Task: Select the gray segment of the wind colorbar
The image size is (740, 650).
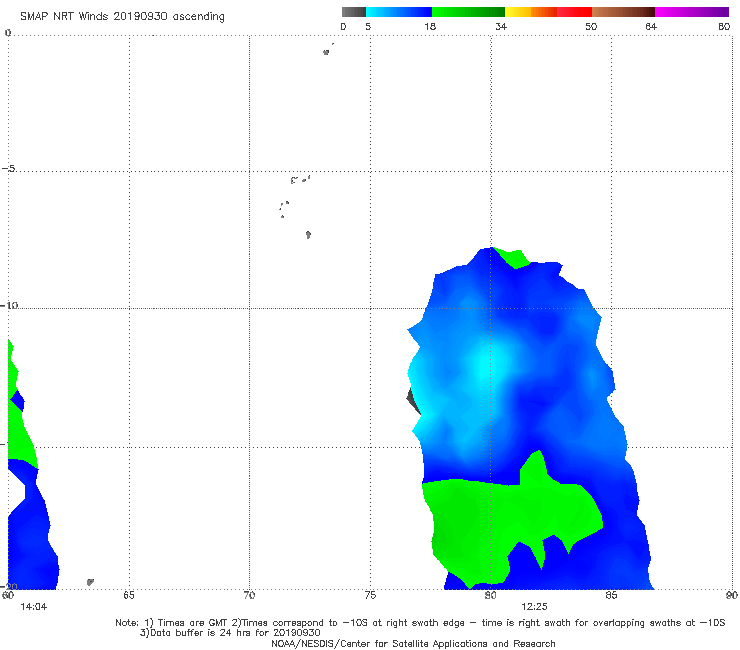Action: 353,12
